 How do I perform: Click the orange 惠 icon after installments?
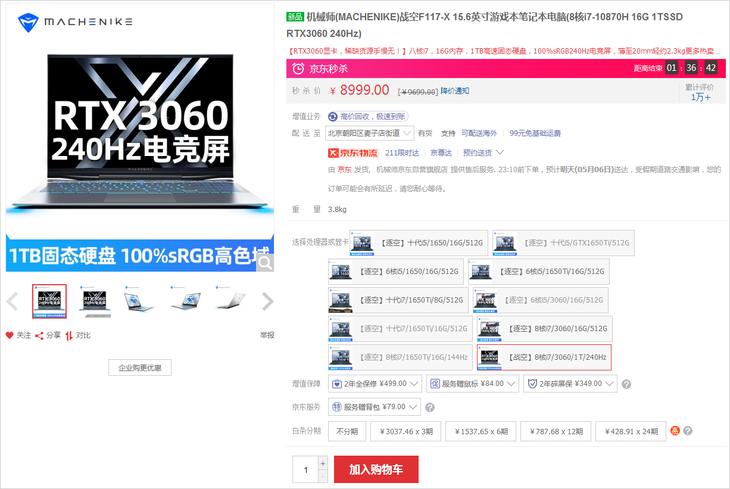pos(675,431)
